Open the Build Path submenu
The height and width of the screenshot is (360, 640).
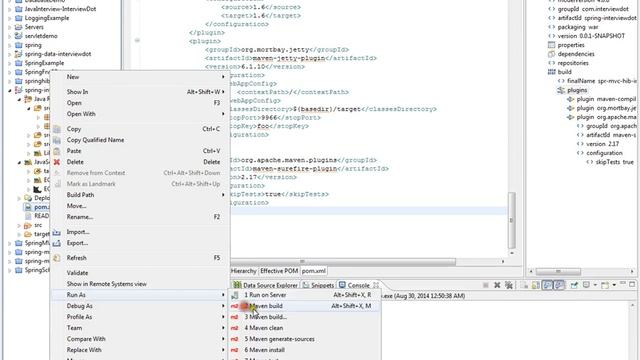(139, 195)
